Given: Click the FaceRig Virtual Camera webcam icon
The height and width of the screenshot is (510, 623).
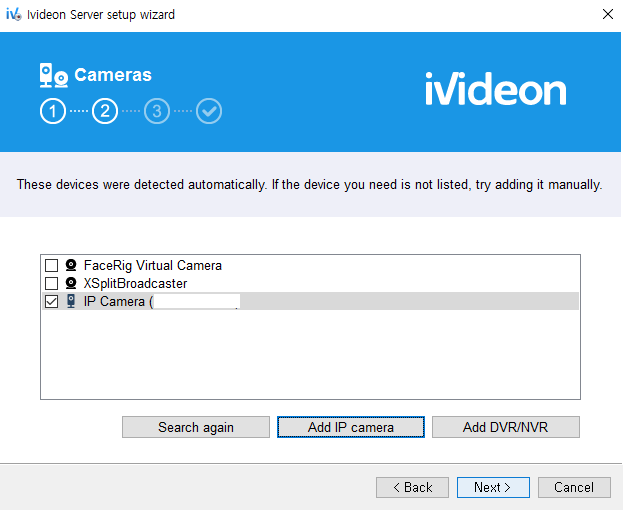Looking at the screenshot, I should tap(71, 265).
